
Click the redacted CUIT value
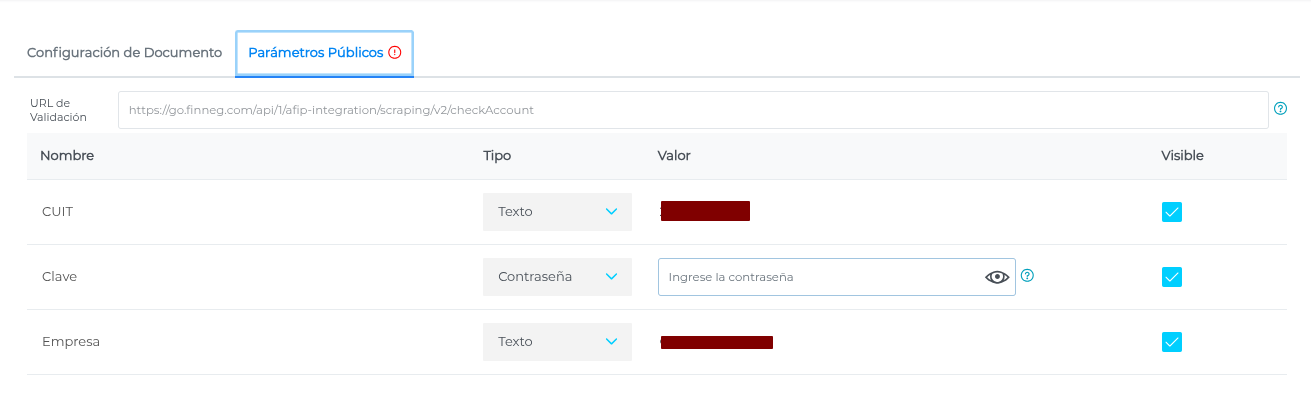point(705,211)
